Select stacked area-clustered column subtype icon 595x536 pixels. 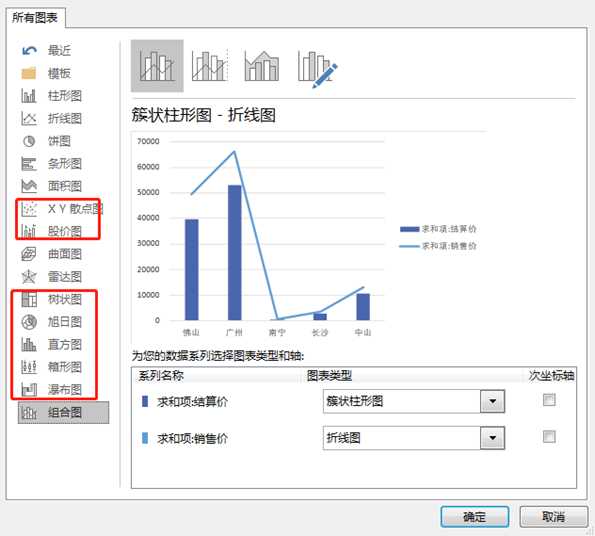pos(262,66)
